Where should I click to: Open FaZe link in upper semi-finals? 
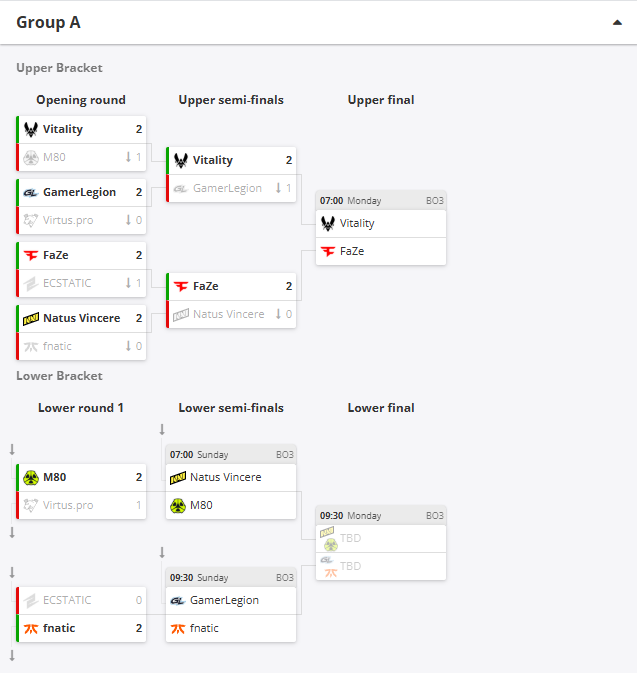click(x=206, y=286)
